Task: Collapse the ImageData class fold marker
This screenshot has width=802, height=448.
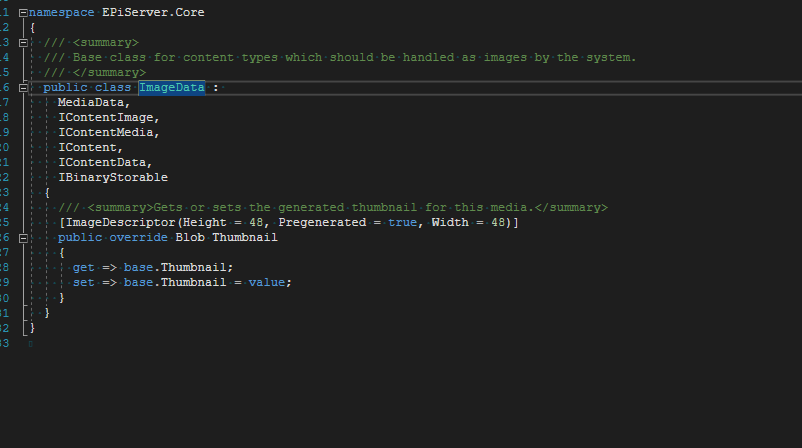Action: (x=23, y=88)
